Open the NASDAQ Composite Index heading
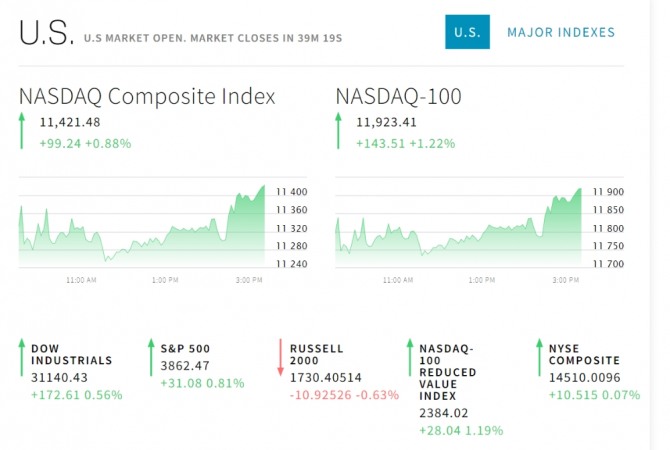Viewport: 670px width, 450px height. coord(147,96)
